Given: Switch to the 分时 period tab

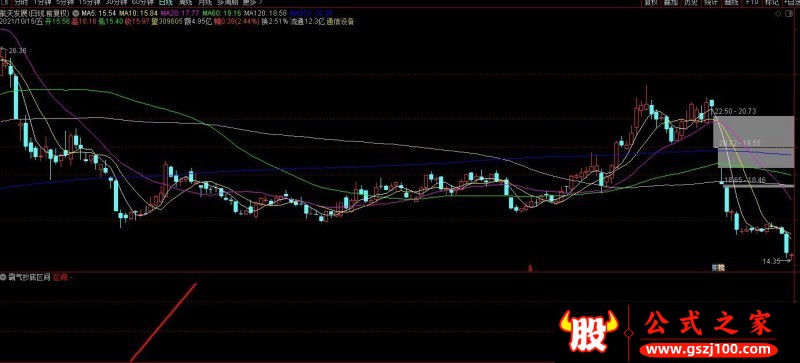Looking at the screenshot, I should (20, 3).
